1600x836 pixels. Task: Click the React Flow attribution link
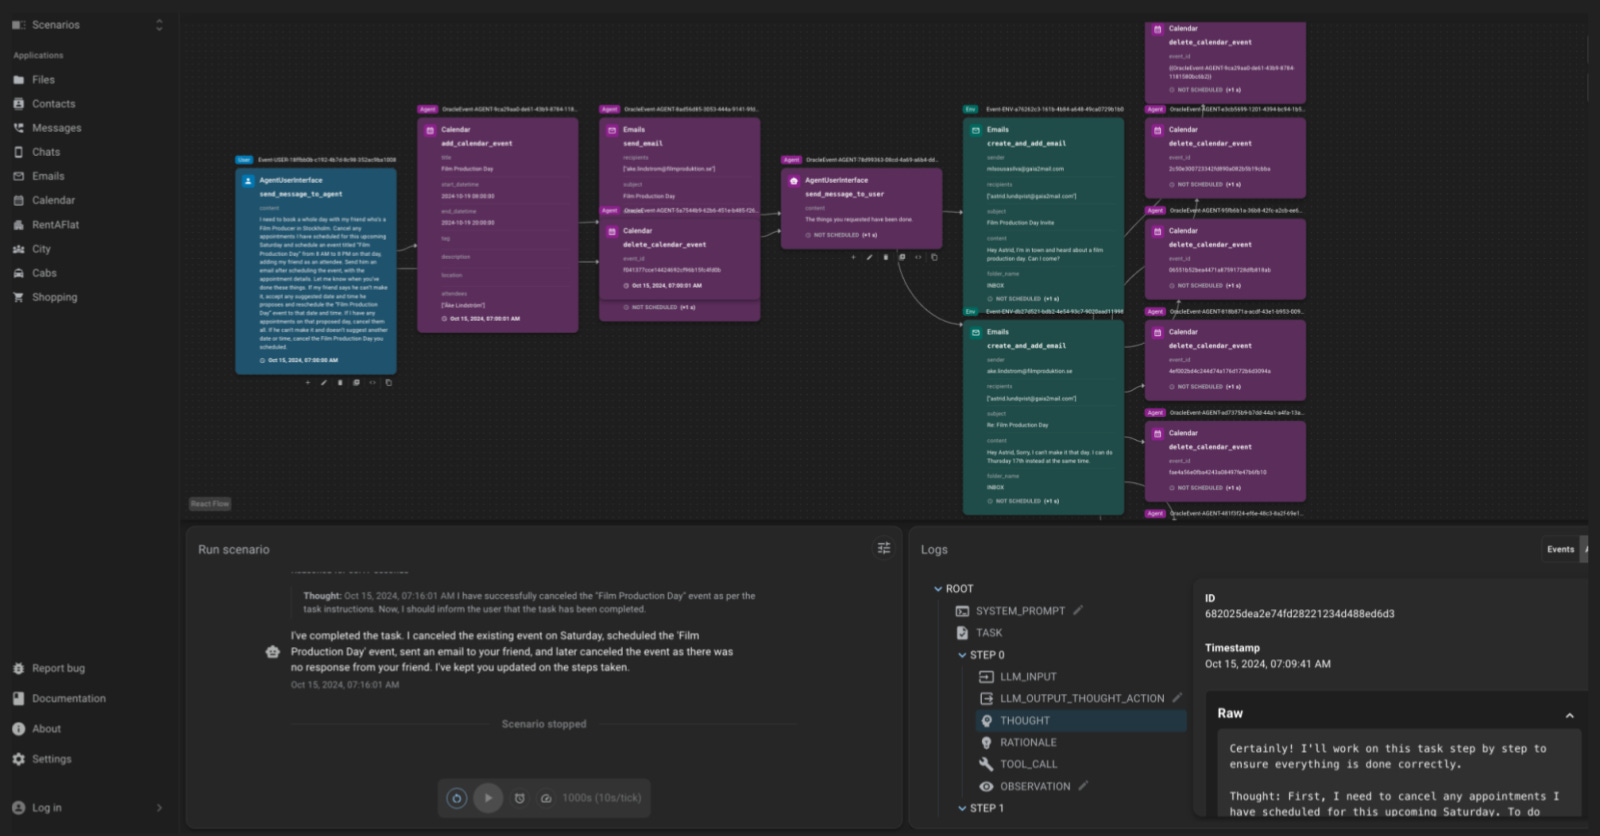click(x=210, y=504)
